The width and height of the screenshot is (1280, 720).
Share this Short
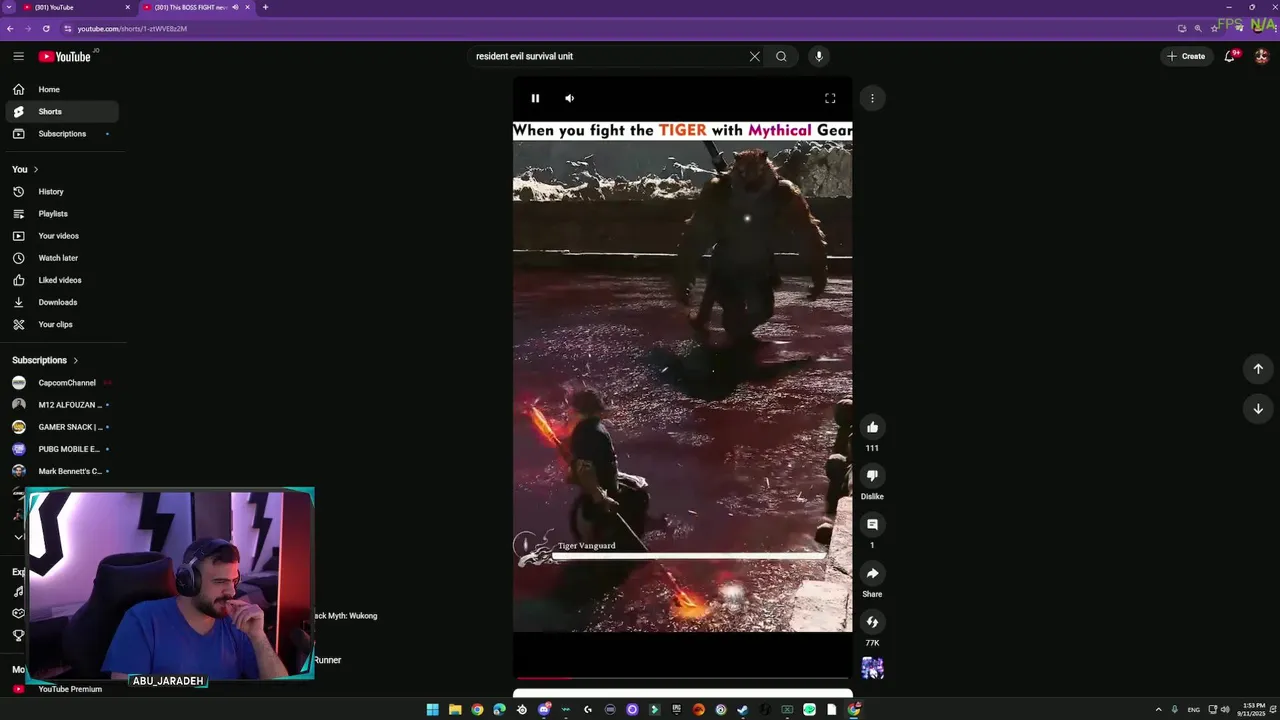pyautogui.click(x=872, y=573)
